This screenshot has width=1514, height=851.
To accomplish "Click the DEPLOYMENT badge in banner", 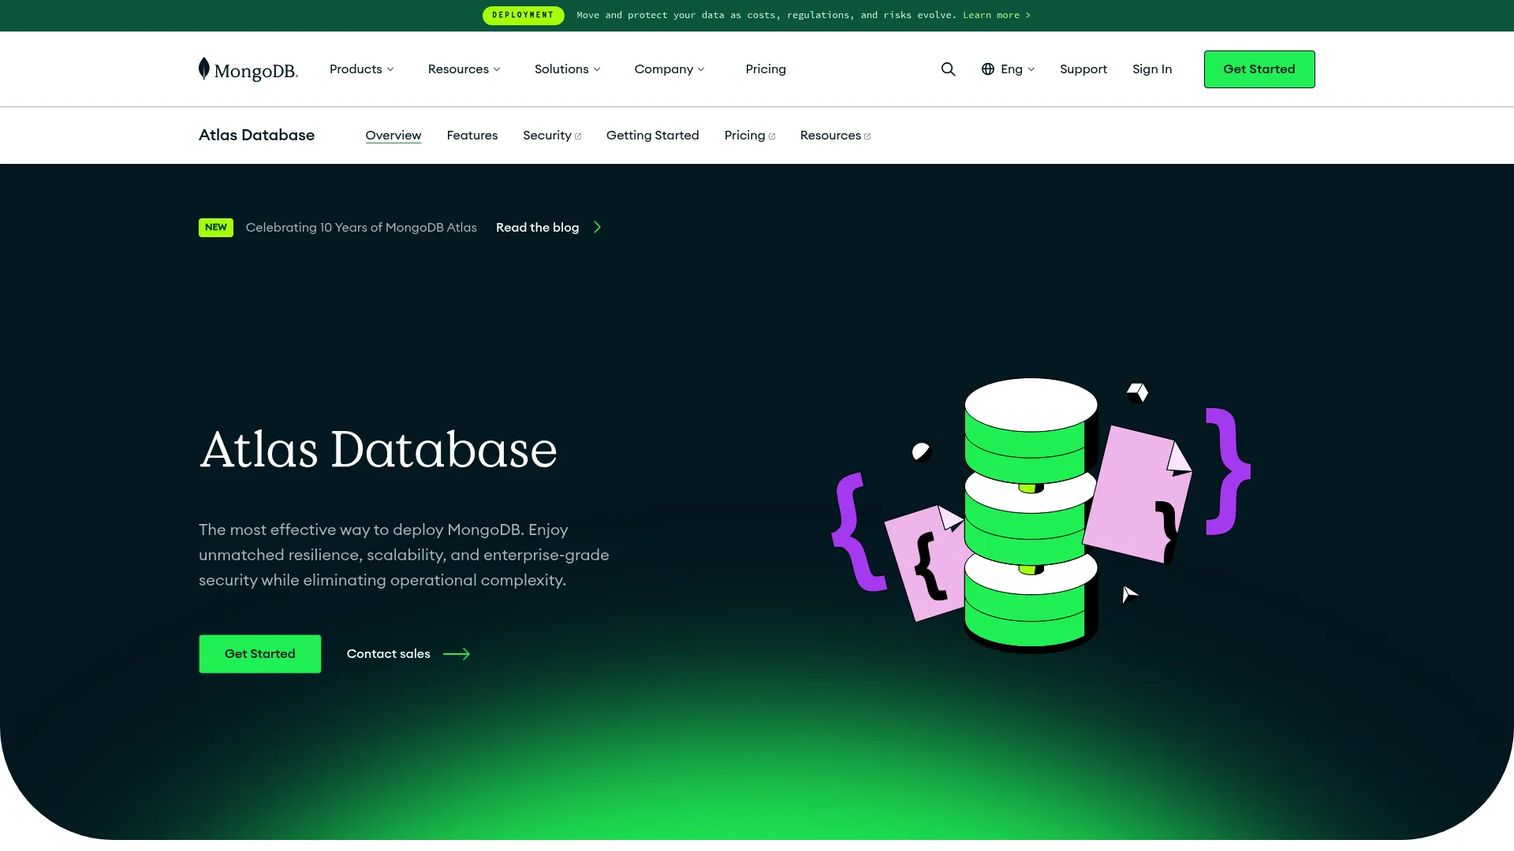I will [523, 15].
